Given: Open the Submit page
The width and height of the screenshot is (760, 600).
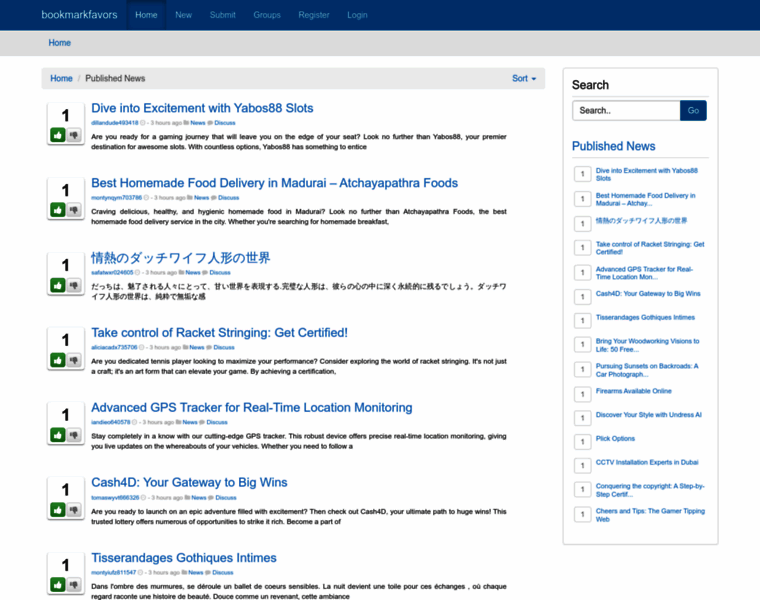Looking at the screenshot, I should pos(222,15).
